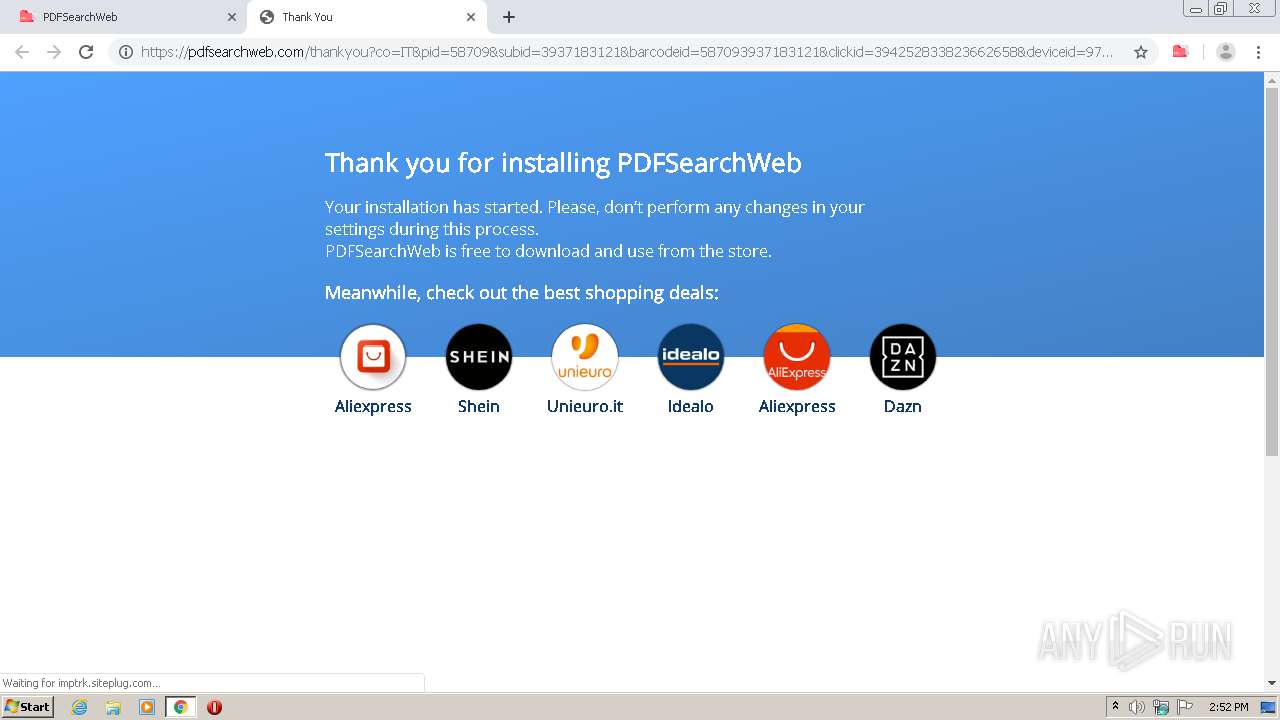Select the Chrome taskbar button
Image resolution: width=1280 pixels, height=720 pixels.
click(x=181, y=707)
